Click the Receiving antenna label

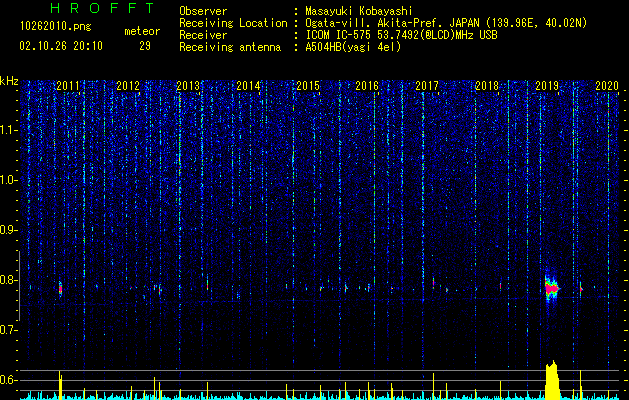(x=230, y=47)
